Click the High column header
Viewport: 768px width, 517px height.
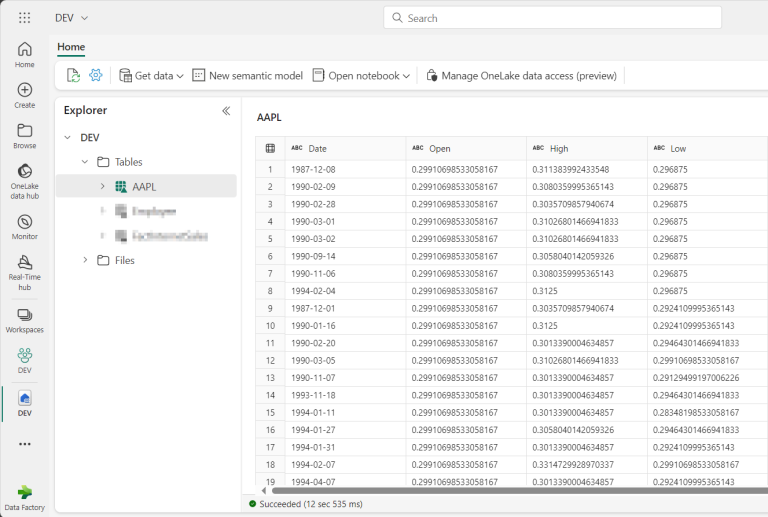tap(587, 148)
